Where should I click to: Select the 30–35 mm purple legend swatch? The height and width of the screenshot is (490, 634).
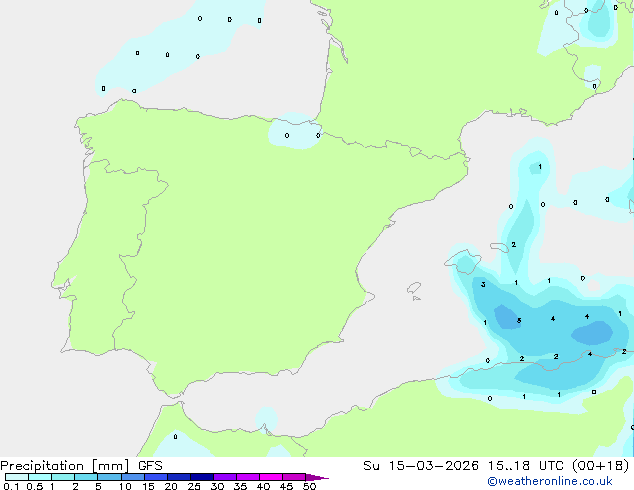225,477
